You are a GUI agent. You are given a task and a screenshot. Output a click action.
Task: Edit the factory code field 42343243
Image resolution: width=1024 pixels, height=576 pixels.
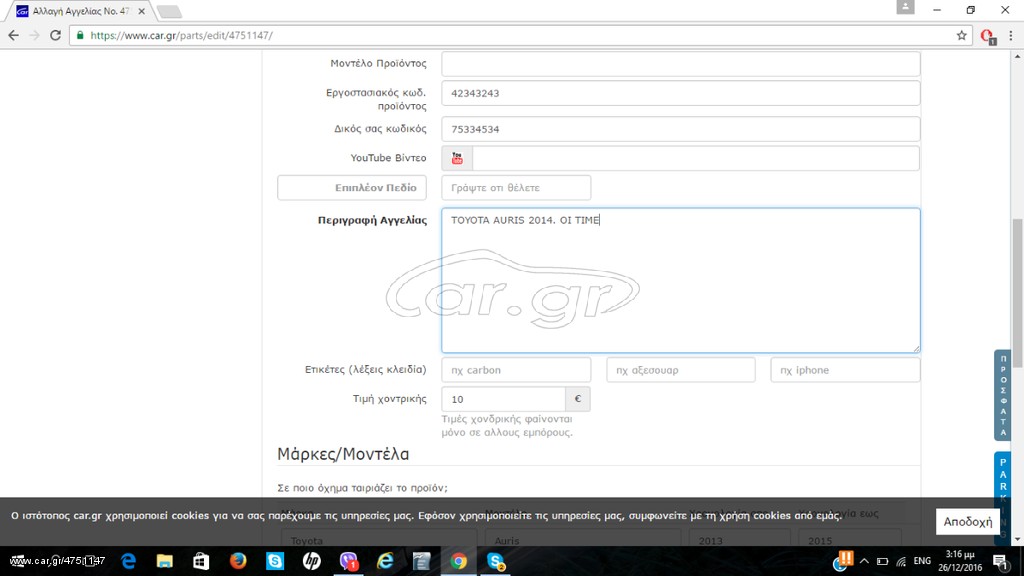(x=680, y=93)
